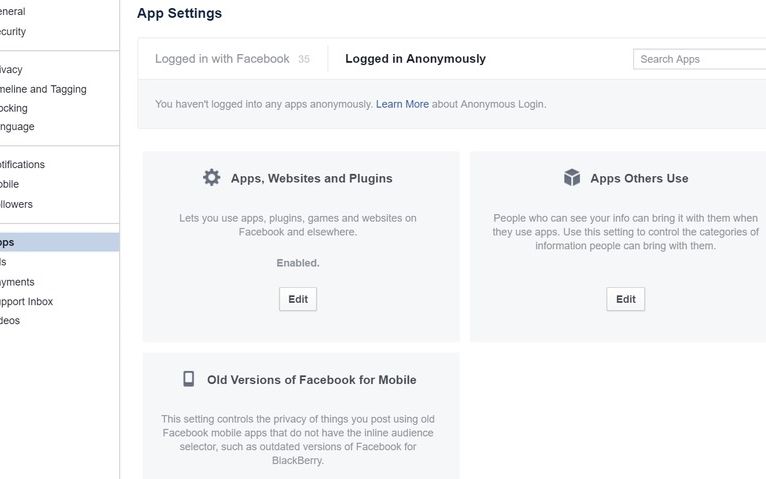The image size is (766, 479).
Task: Select Videos settings in the sidebar
Action: tap(9, 321)
